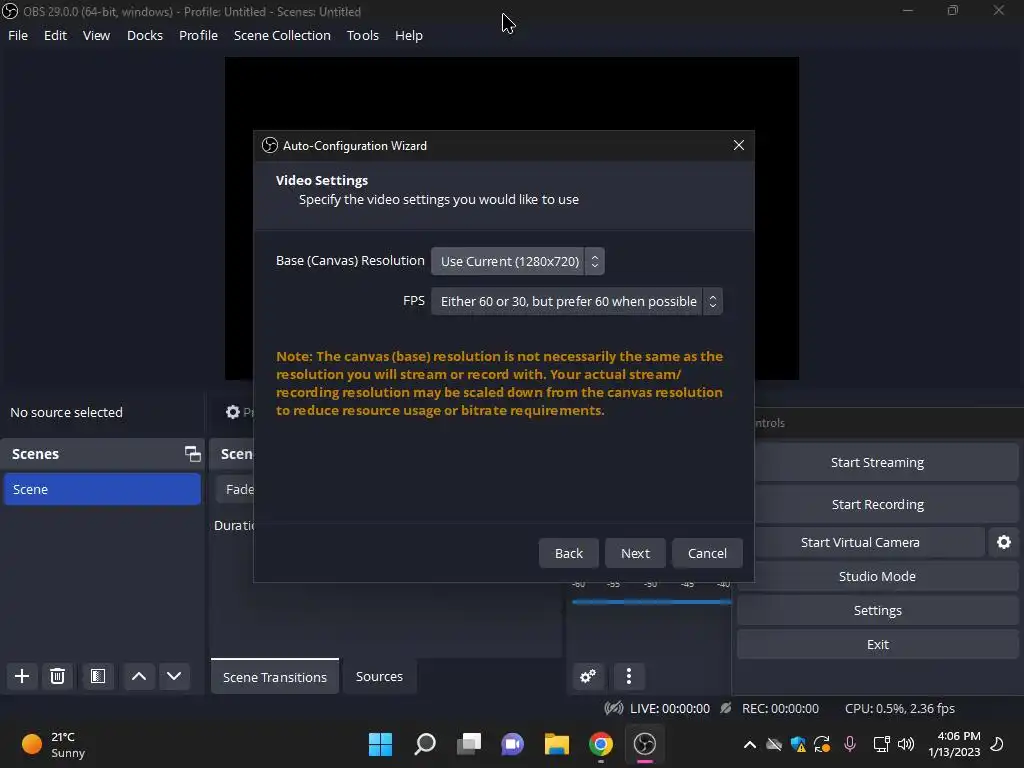Open the Scene Collection menu
The height and width of the screenshot is (768, 1024).
[282, 35]
